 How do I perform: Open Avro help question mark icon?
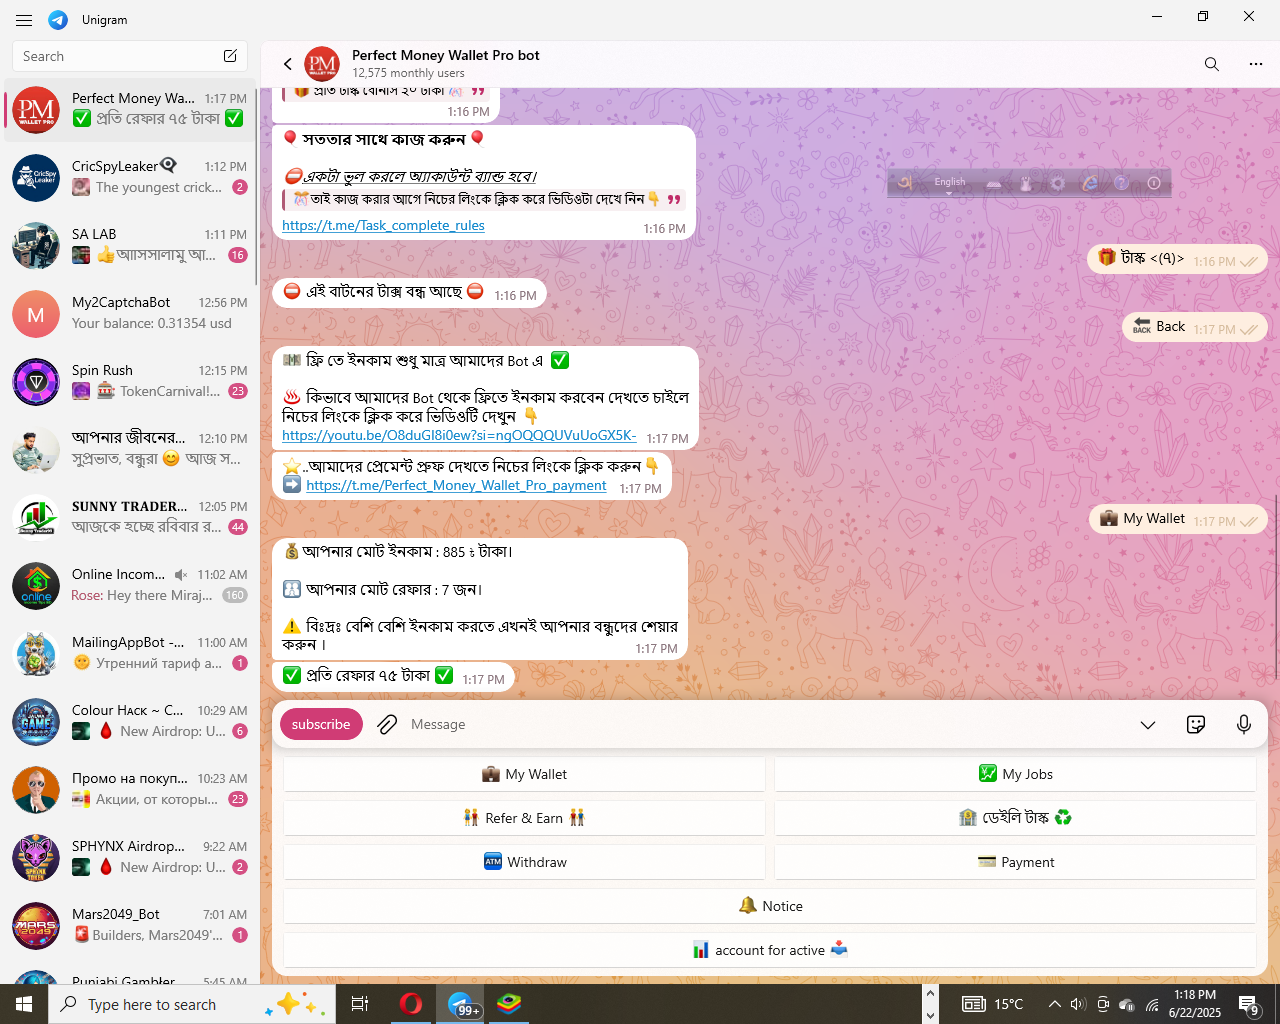click(x=1121, y=183)
